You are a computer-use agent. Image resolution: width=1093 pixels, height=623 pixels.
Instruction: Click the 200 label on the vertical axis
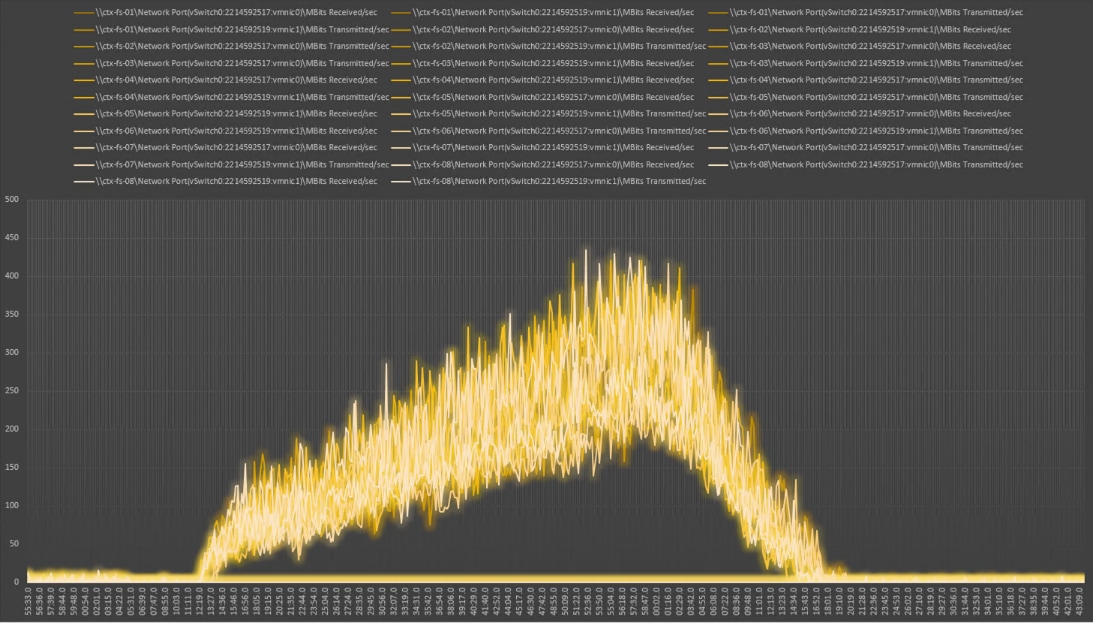click(x=12, y=429)
